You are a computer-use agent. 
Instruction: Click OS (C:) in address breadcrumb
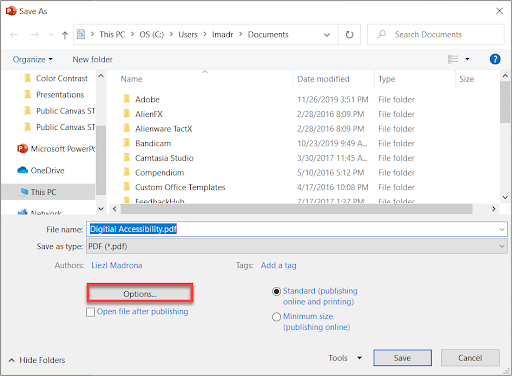pos(152,35)
